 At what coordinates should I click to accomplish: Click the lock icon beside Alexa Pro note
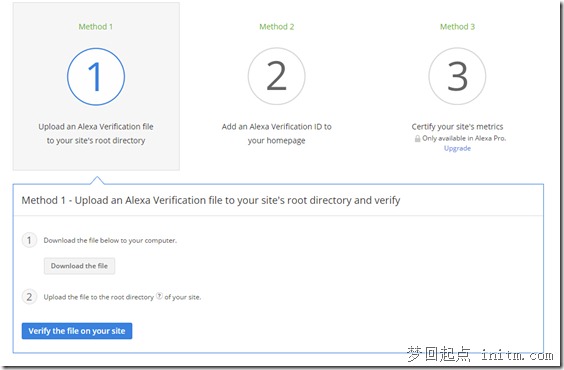(417, 138)
